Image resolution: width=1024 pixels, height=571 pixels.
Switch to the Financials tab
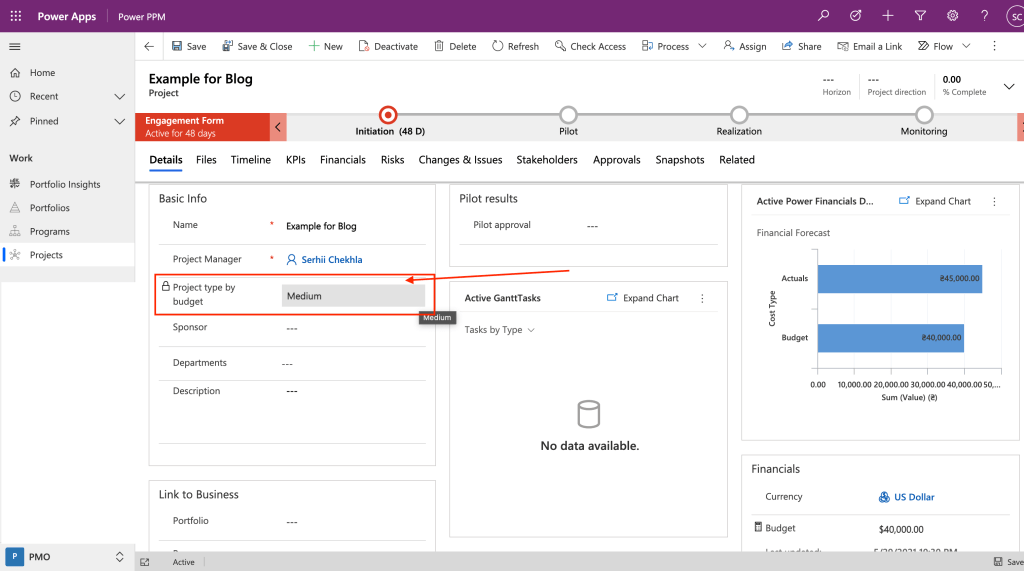pyautogui.click(x=342, y=160)
